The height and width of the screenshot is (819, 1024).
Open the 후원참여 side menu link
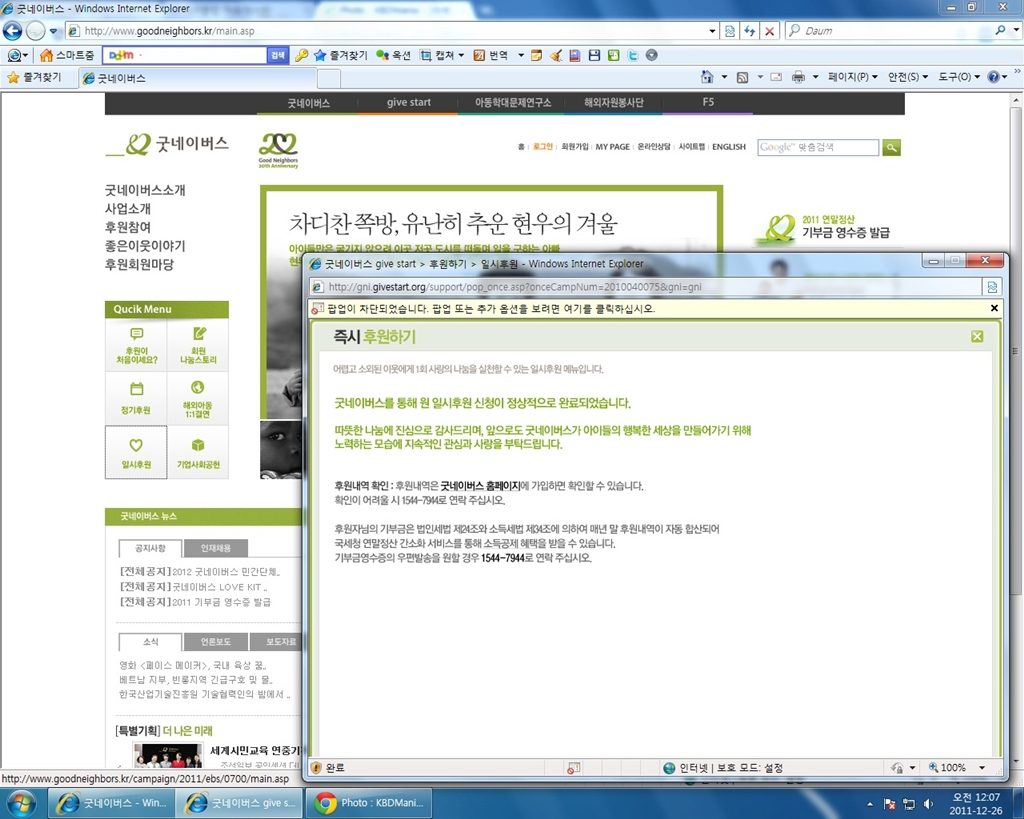point(128,227)
